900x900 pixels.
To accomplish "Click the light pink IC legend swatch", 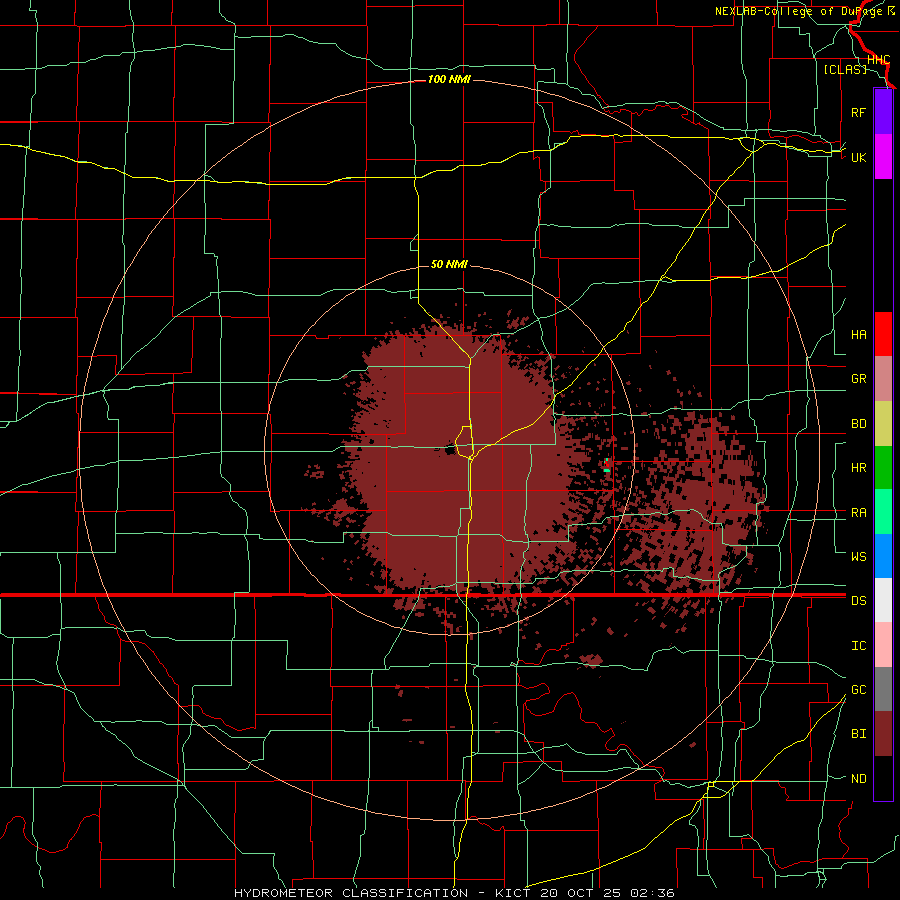I will 883,645.
